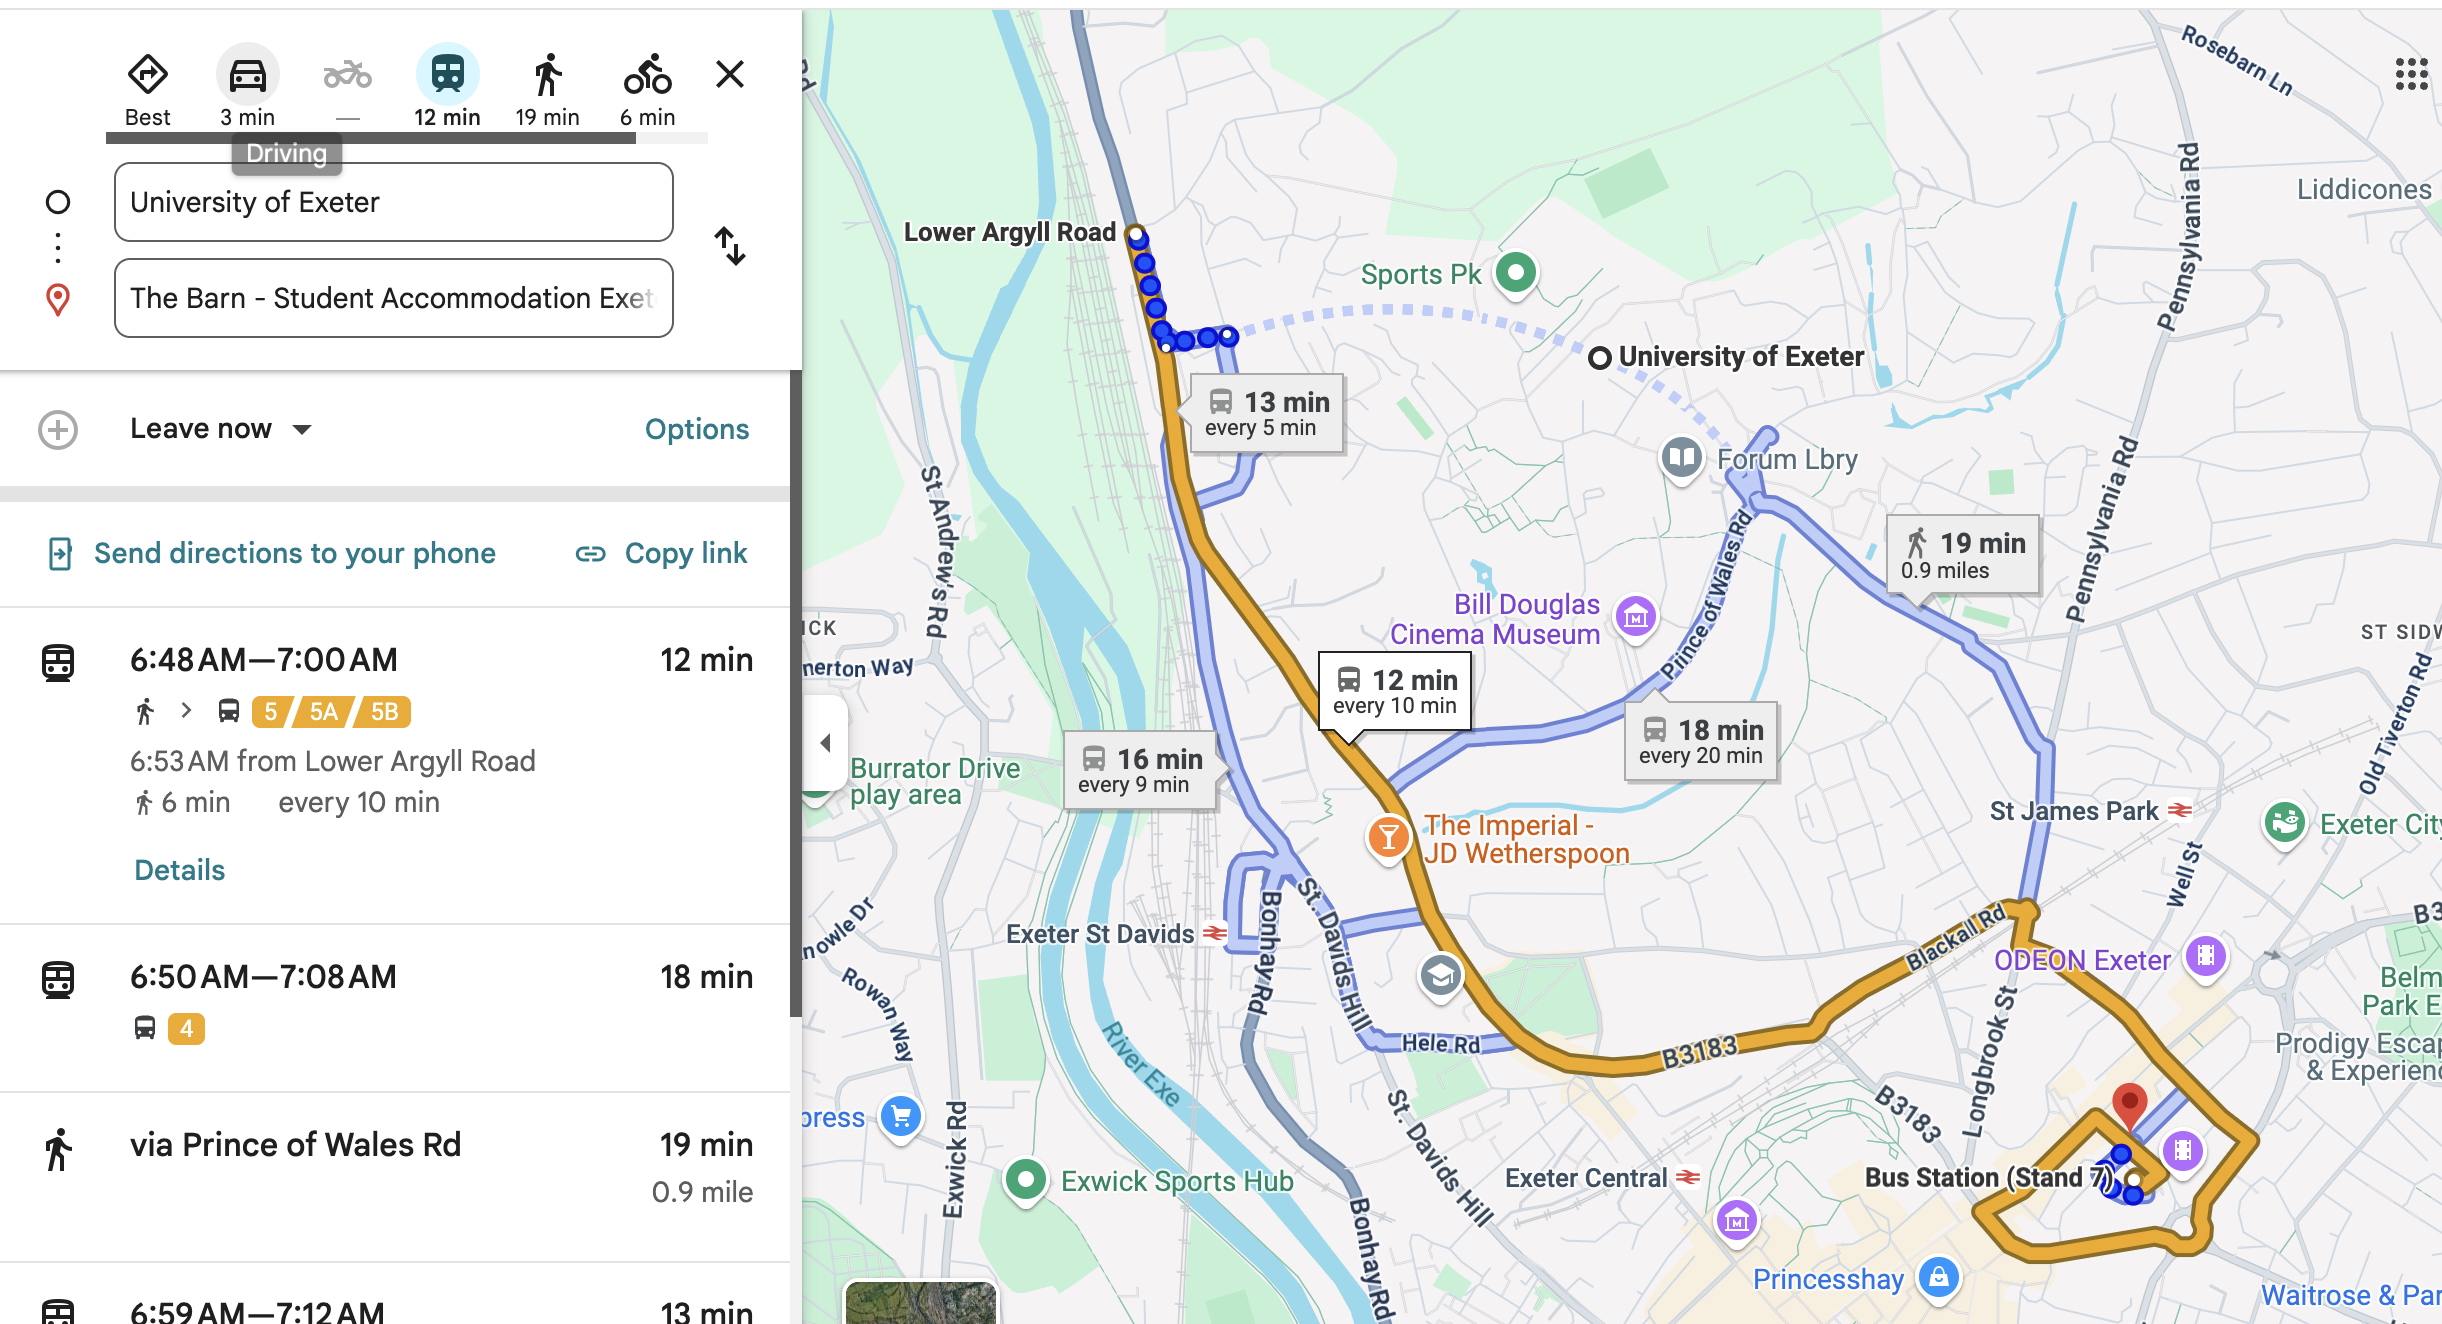2442x1324 pixels.
Task: Click the swap start and destination arrows
Action: (730, 246)
